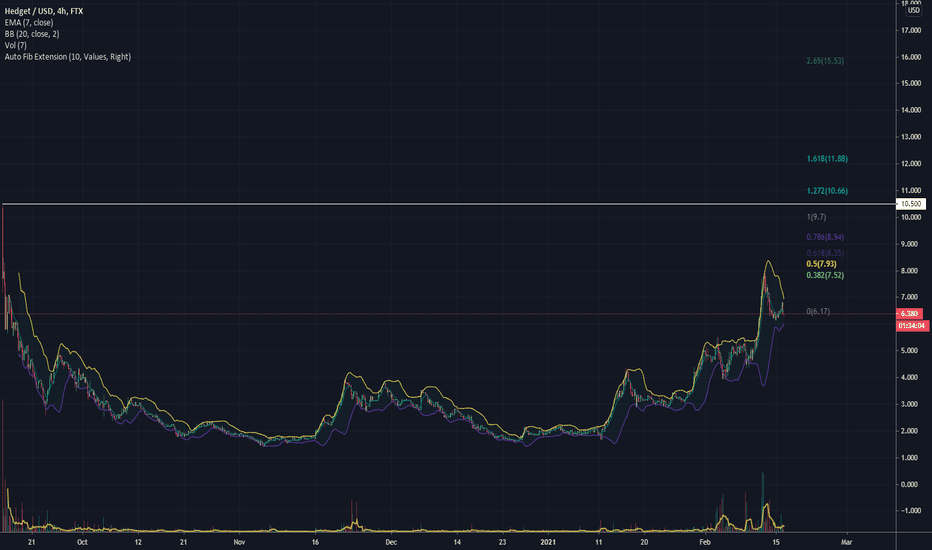Click the 0.618(8.35) Fib level label
Image resolution: width=932 pixels, height=550 pixels.
pyautogui.click(x=825, y=253)
